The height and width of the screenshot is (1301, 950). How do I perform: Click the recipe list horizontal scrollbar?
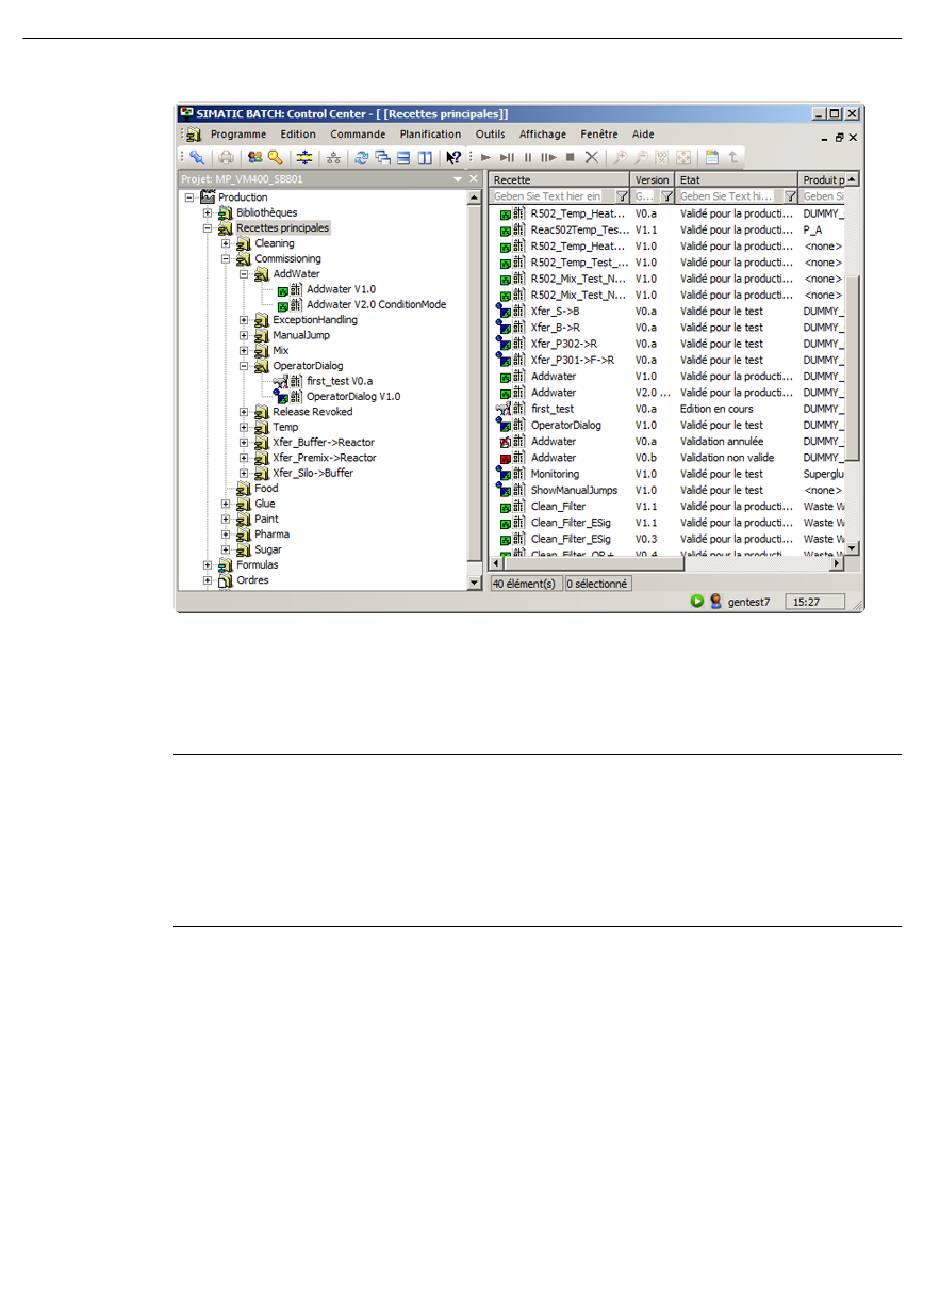[667, 564]
